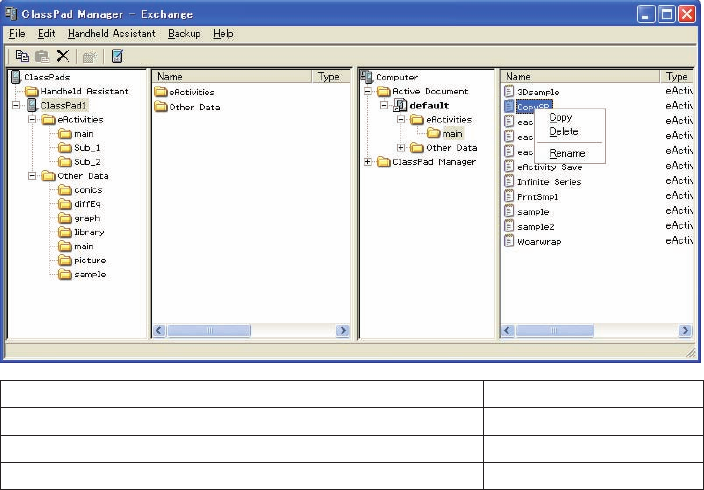Select the Wcarwrap file icon
This screenshot has width=704, height=490.
coord(509,241)
